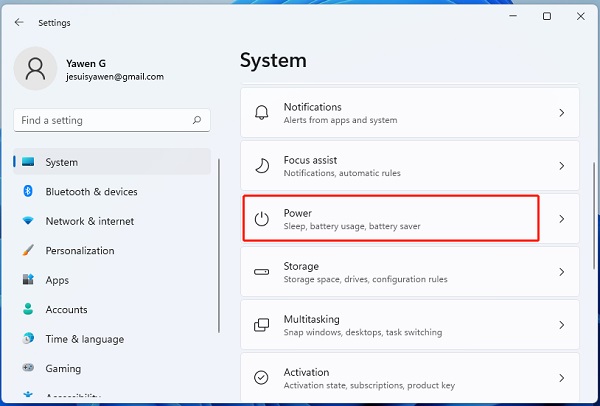Viewport: 600px width, 406px height.
Task: Click 'Storage space, drives, configuration rules' text
Action: pos(365,279)
